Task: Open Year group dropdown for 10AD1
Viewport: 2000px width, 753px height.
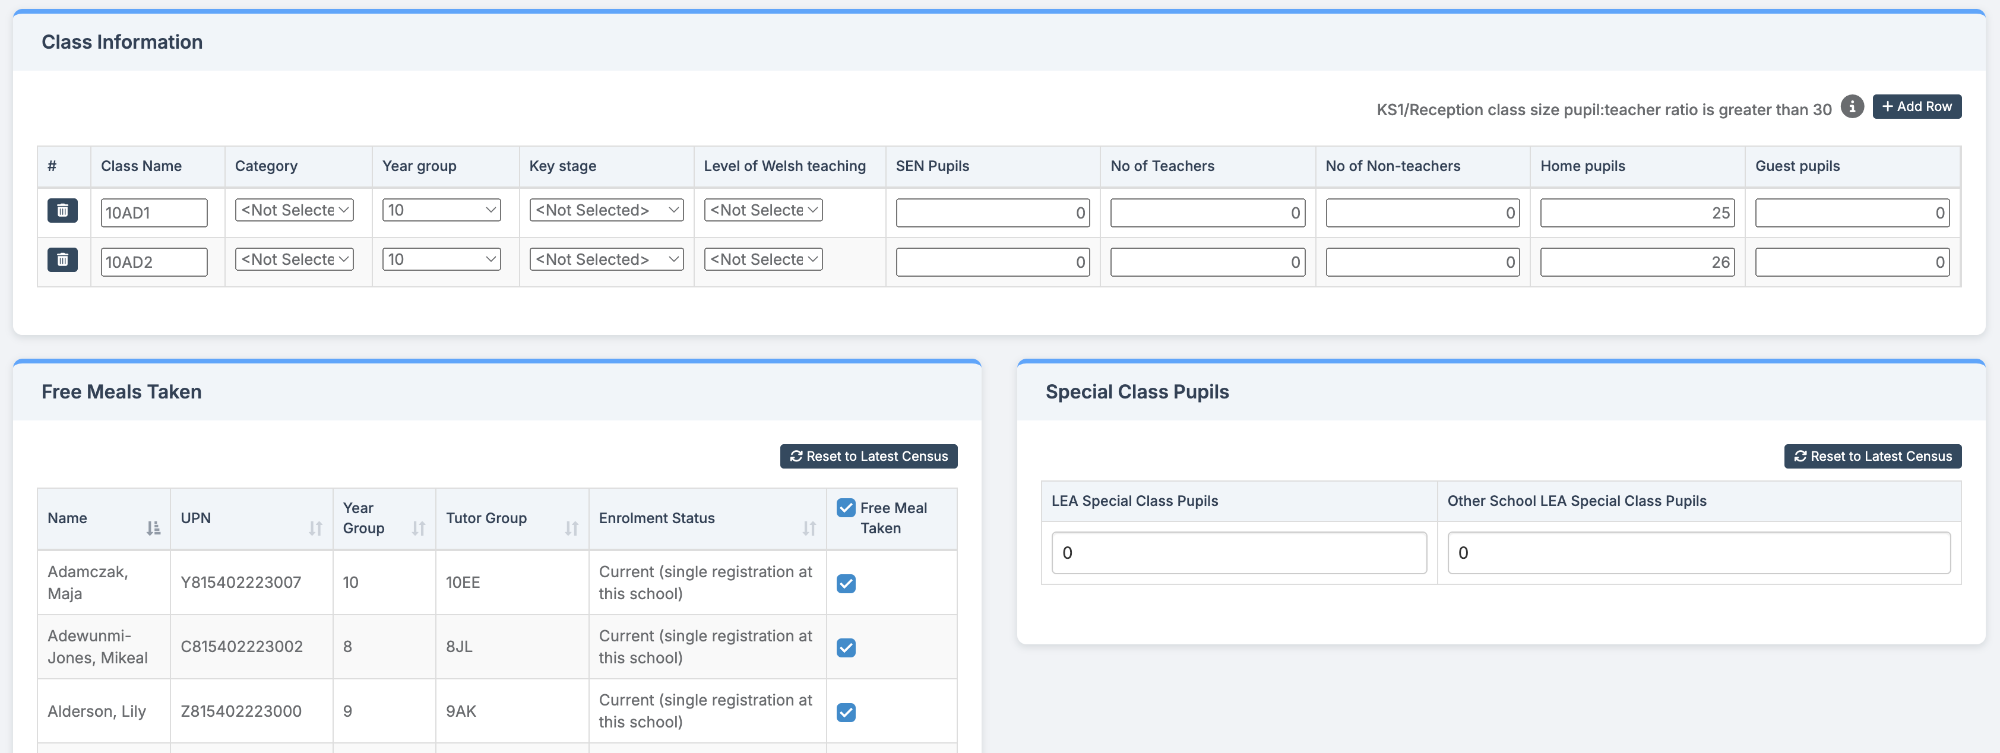Action: point(441,210)
